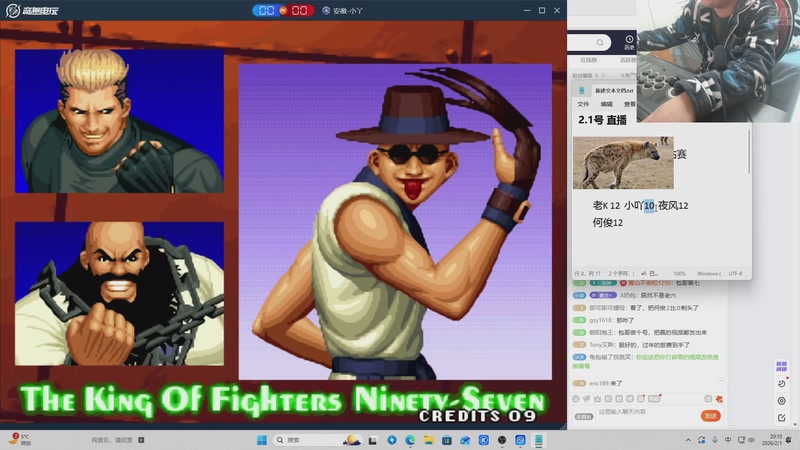Screen dimensions: 800x450
Task: Click chat message from gsy1618
Action: click(x=603, y=320)
